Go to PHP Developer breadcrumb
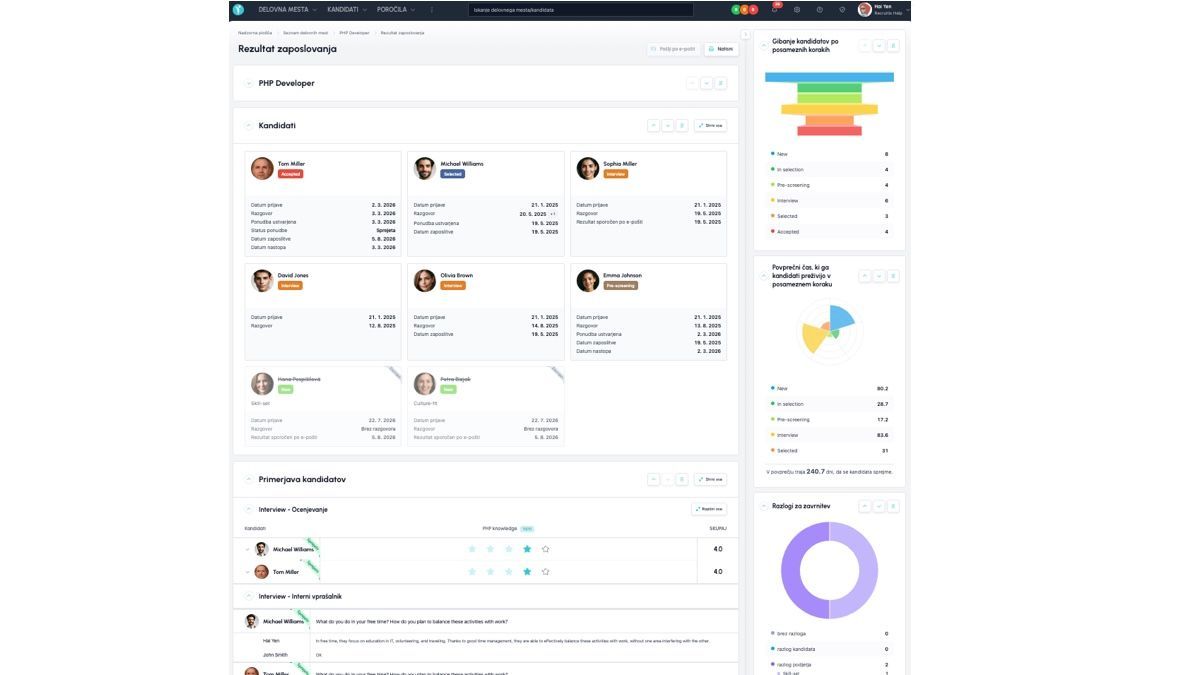 354,33
